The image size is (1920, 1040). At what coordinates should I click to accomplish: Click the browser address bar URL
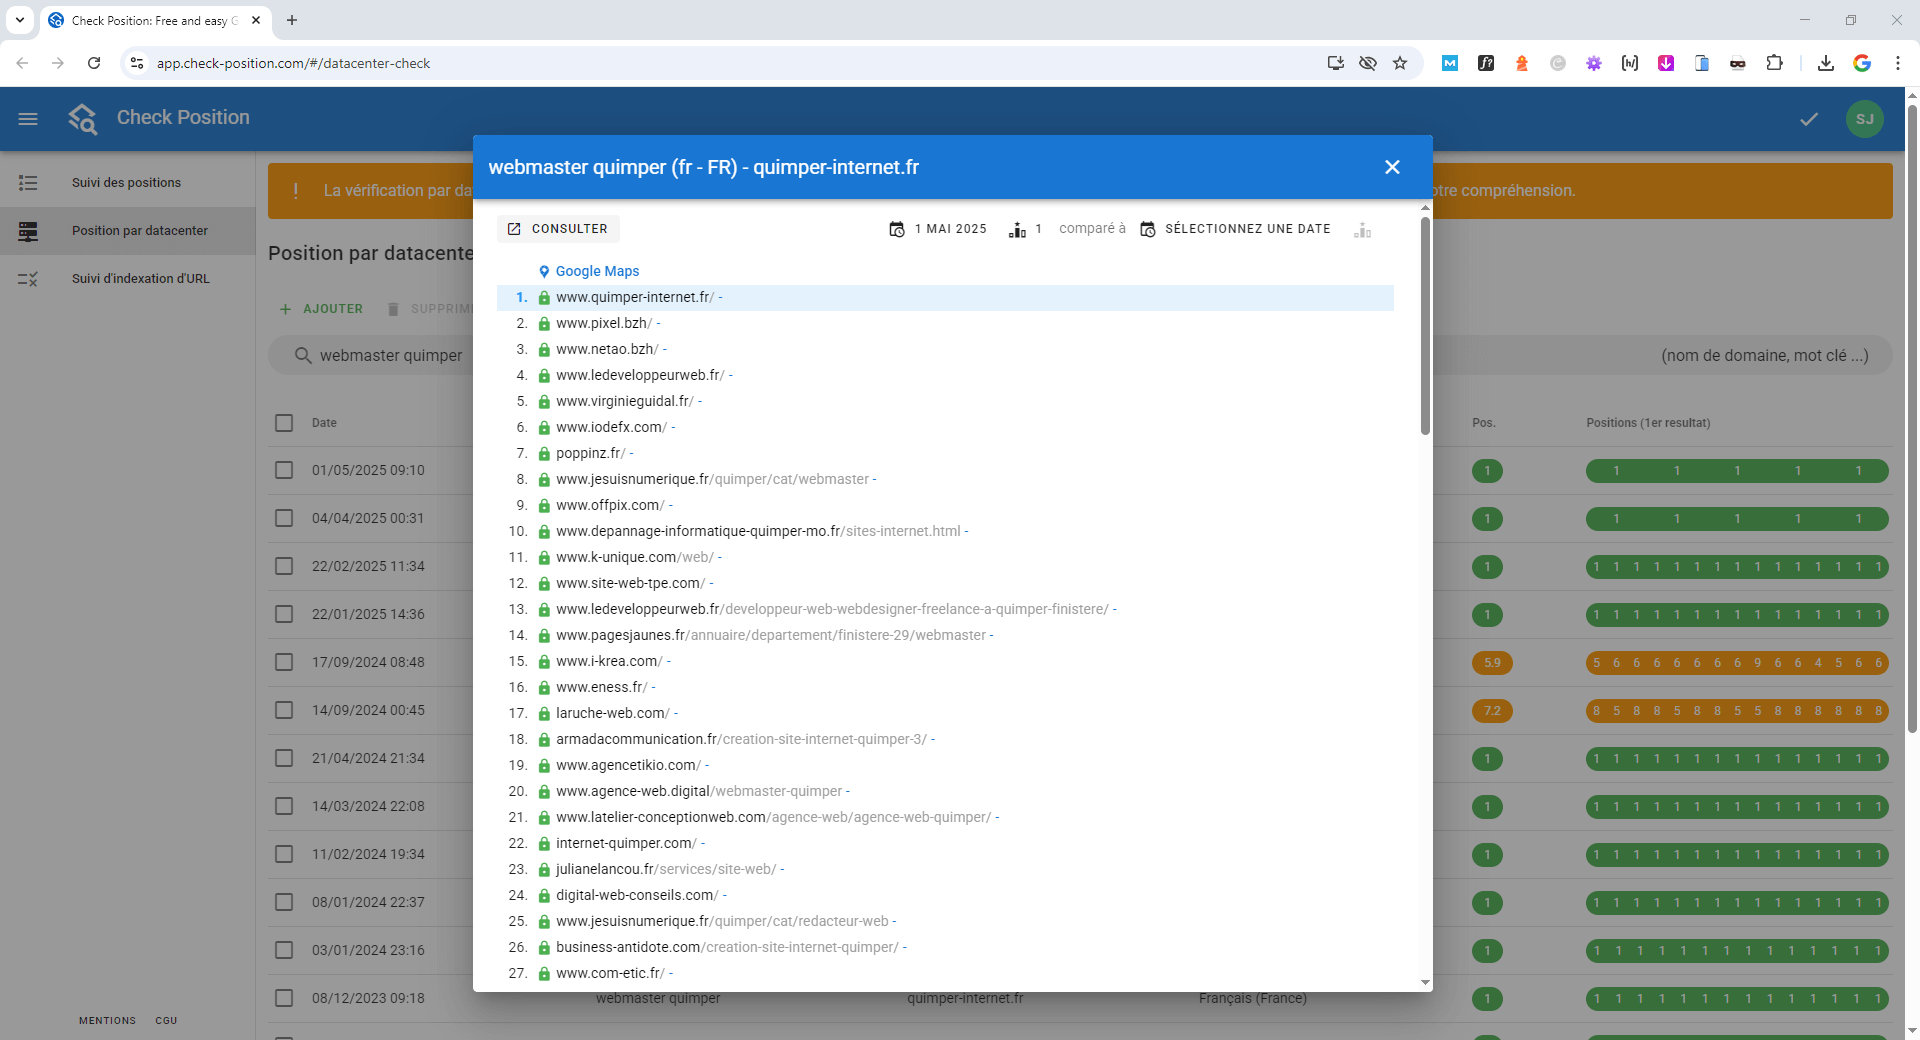tap(293, 63)
